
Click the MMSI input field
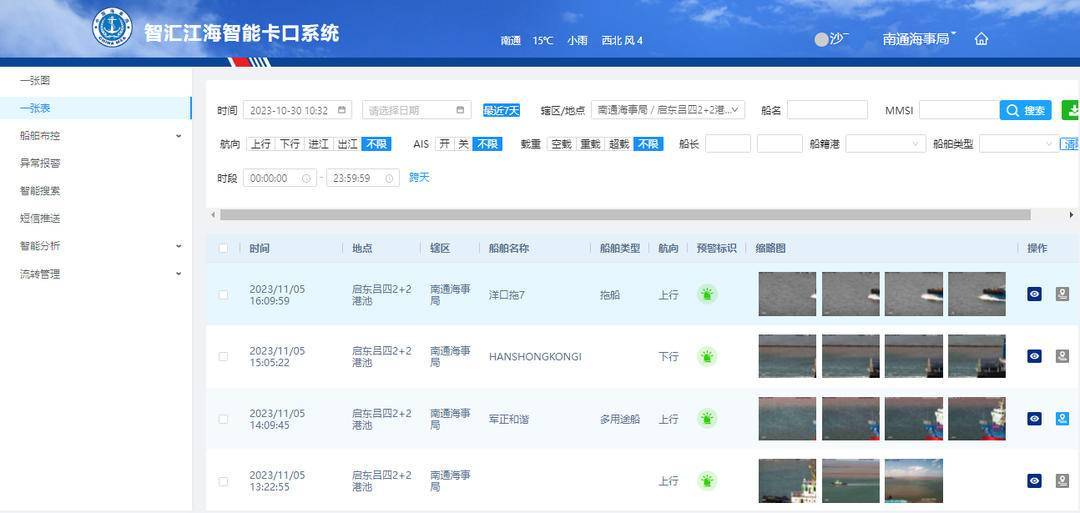(957, 110)
